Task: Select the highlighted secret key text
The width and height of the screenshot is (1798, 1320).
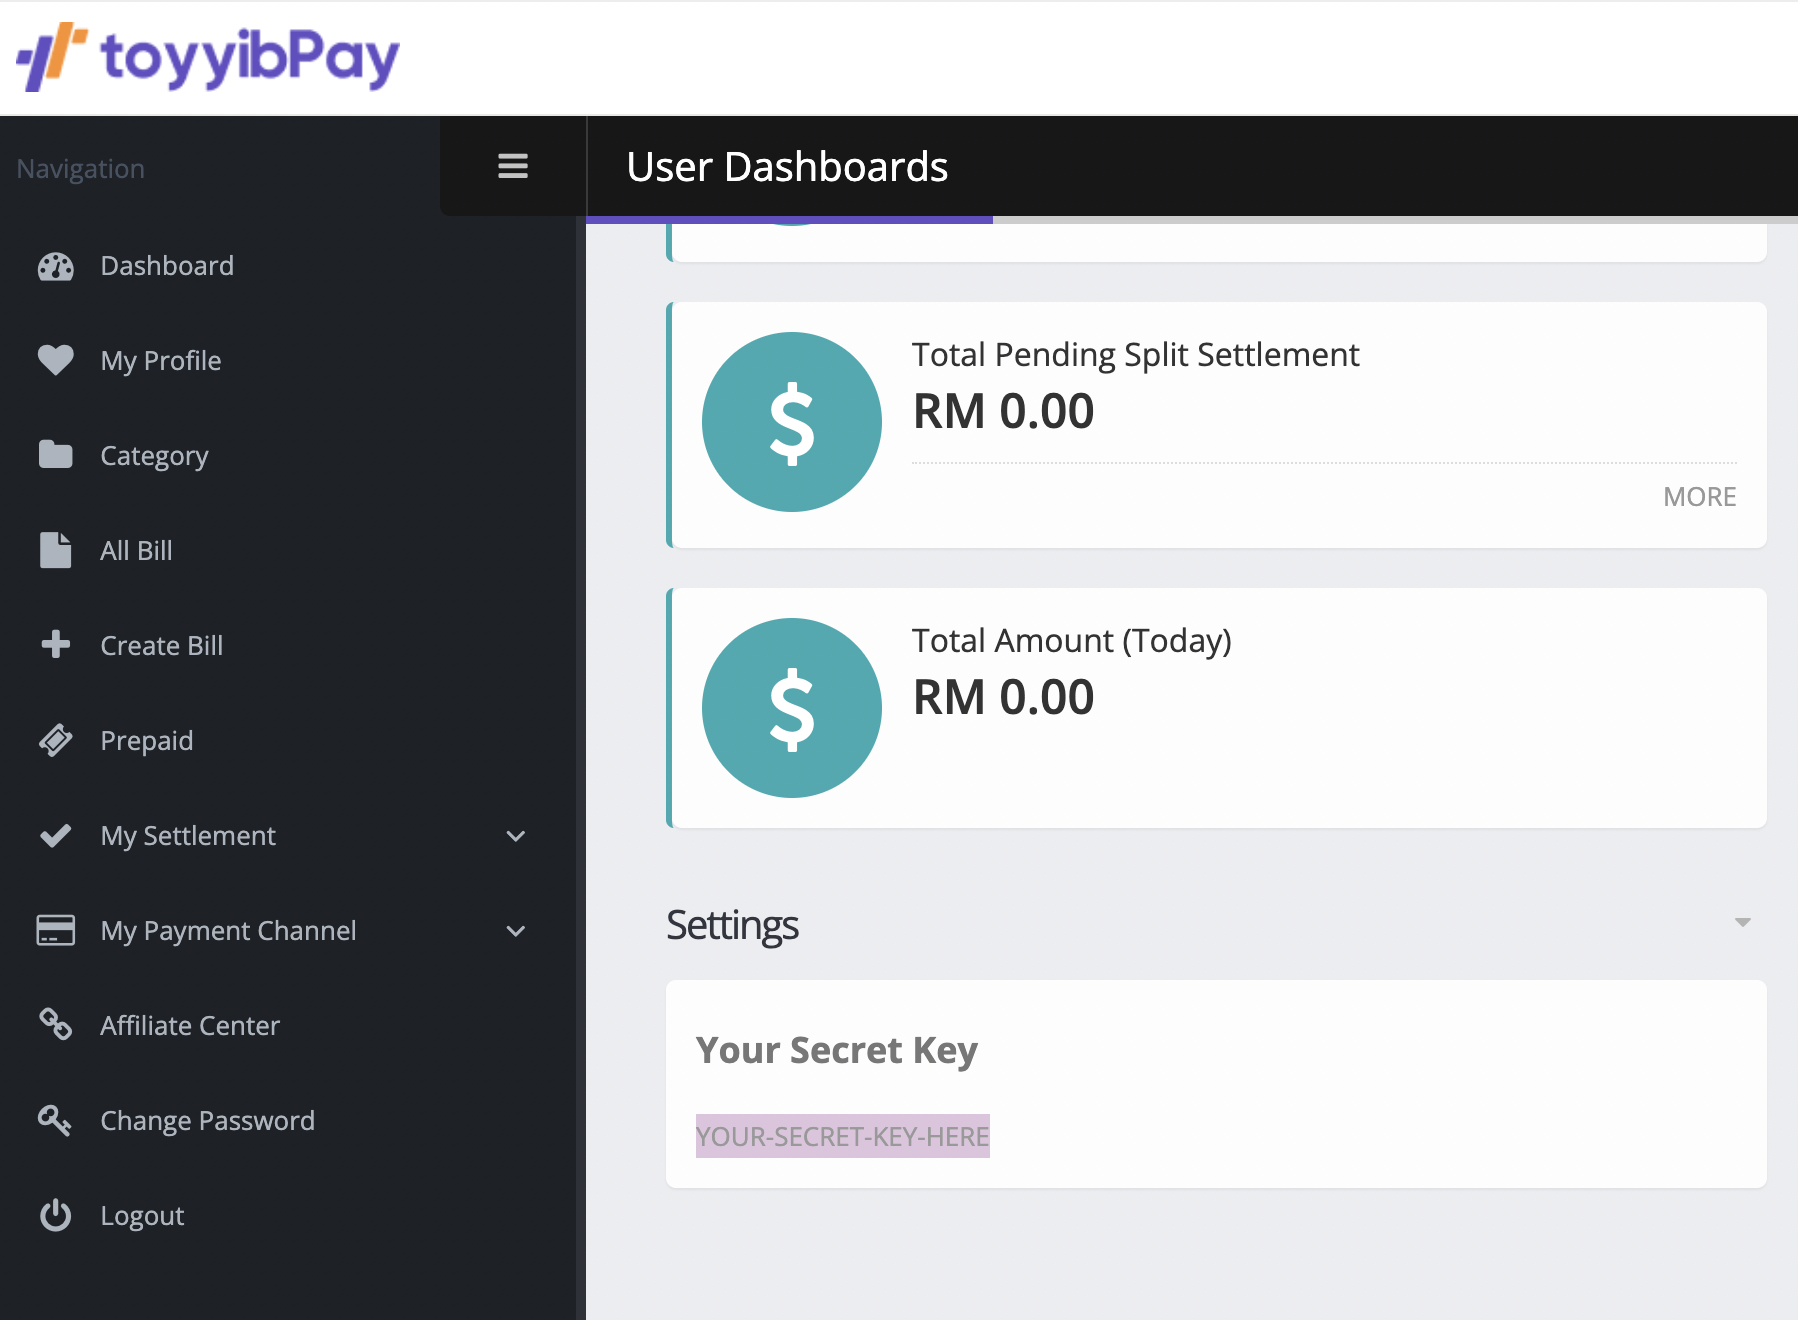Action: click(842, 1136)
